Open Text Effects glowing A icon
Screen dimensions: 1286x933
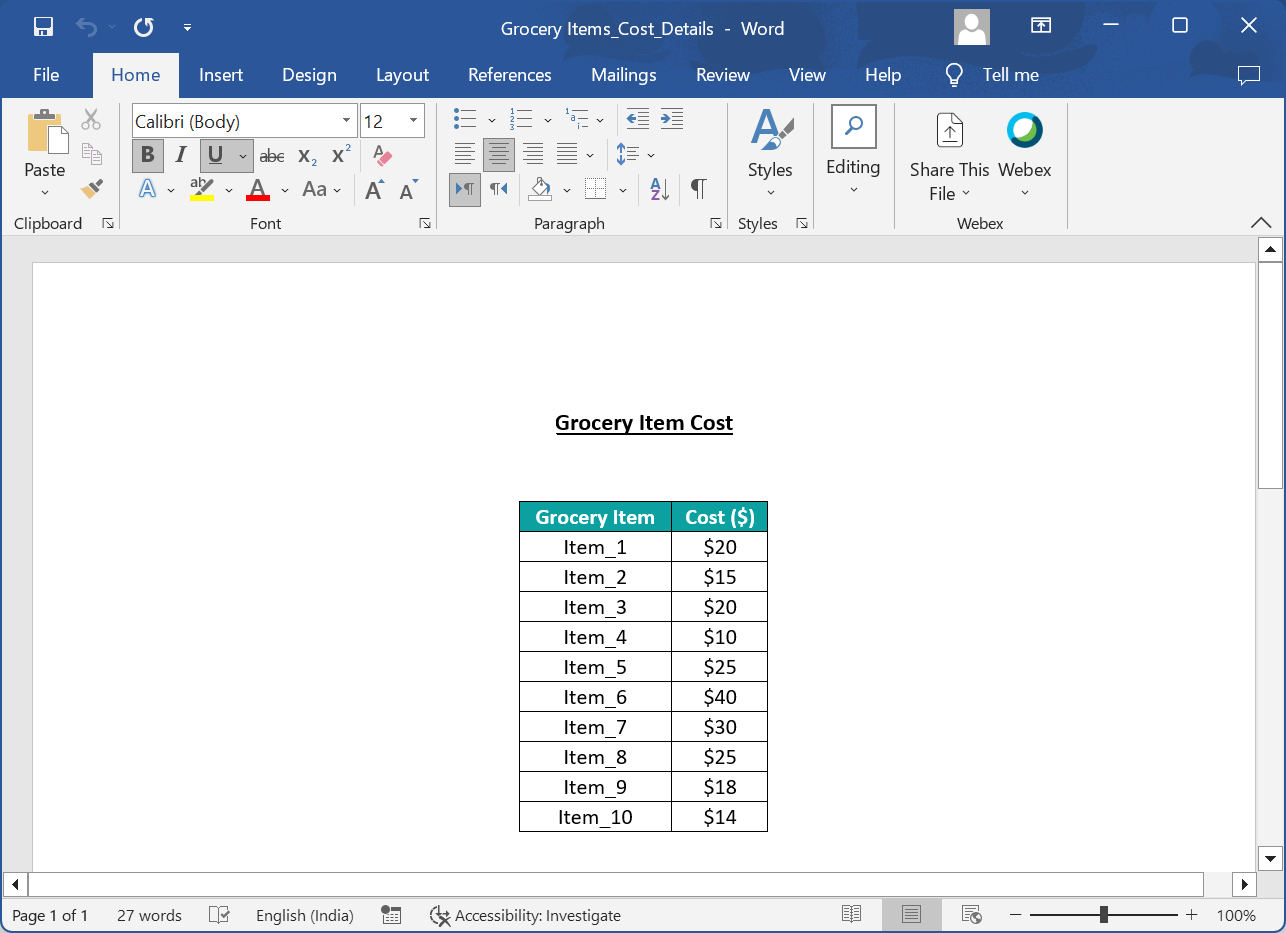tap(148, 189)
